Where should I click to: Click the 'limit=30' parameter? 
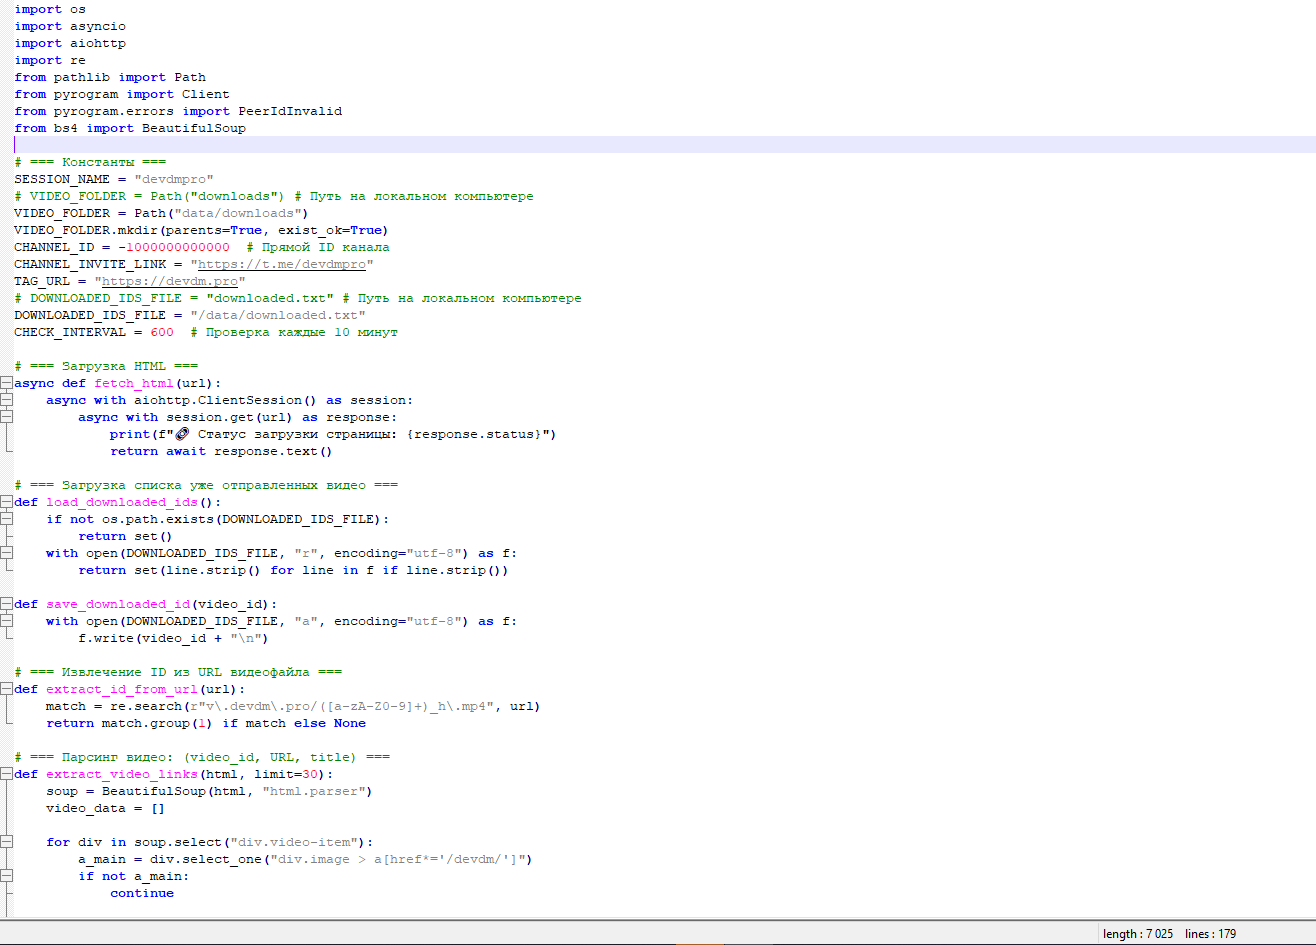tap(286, 774)
